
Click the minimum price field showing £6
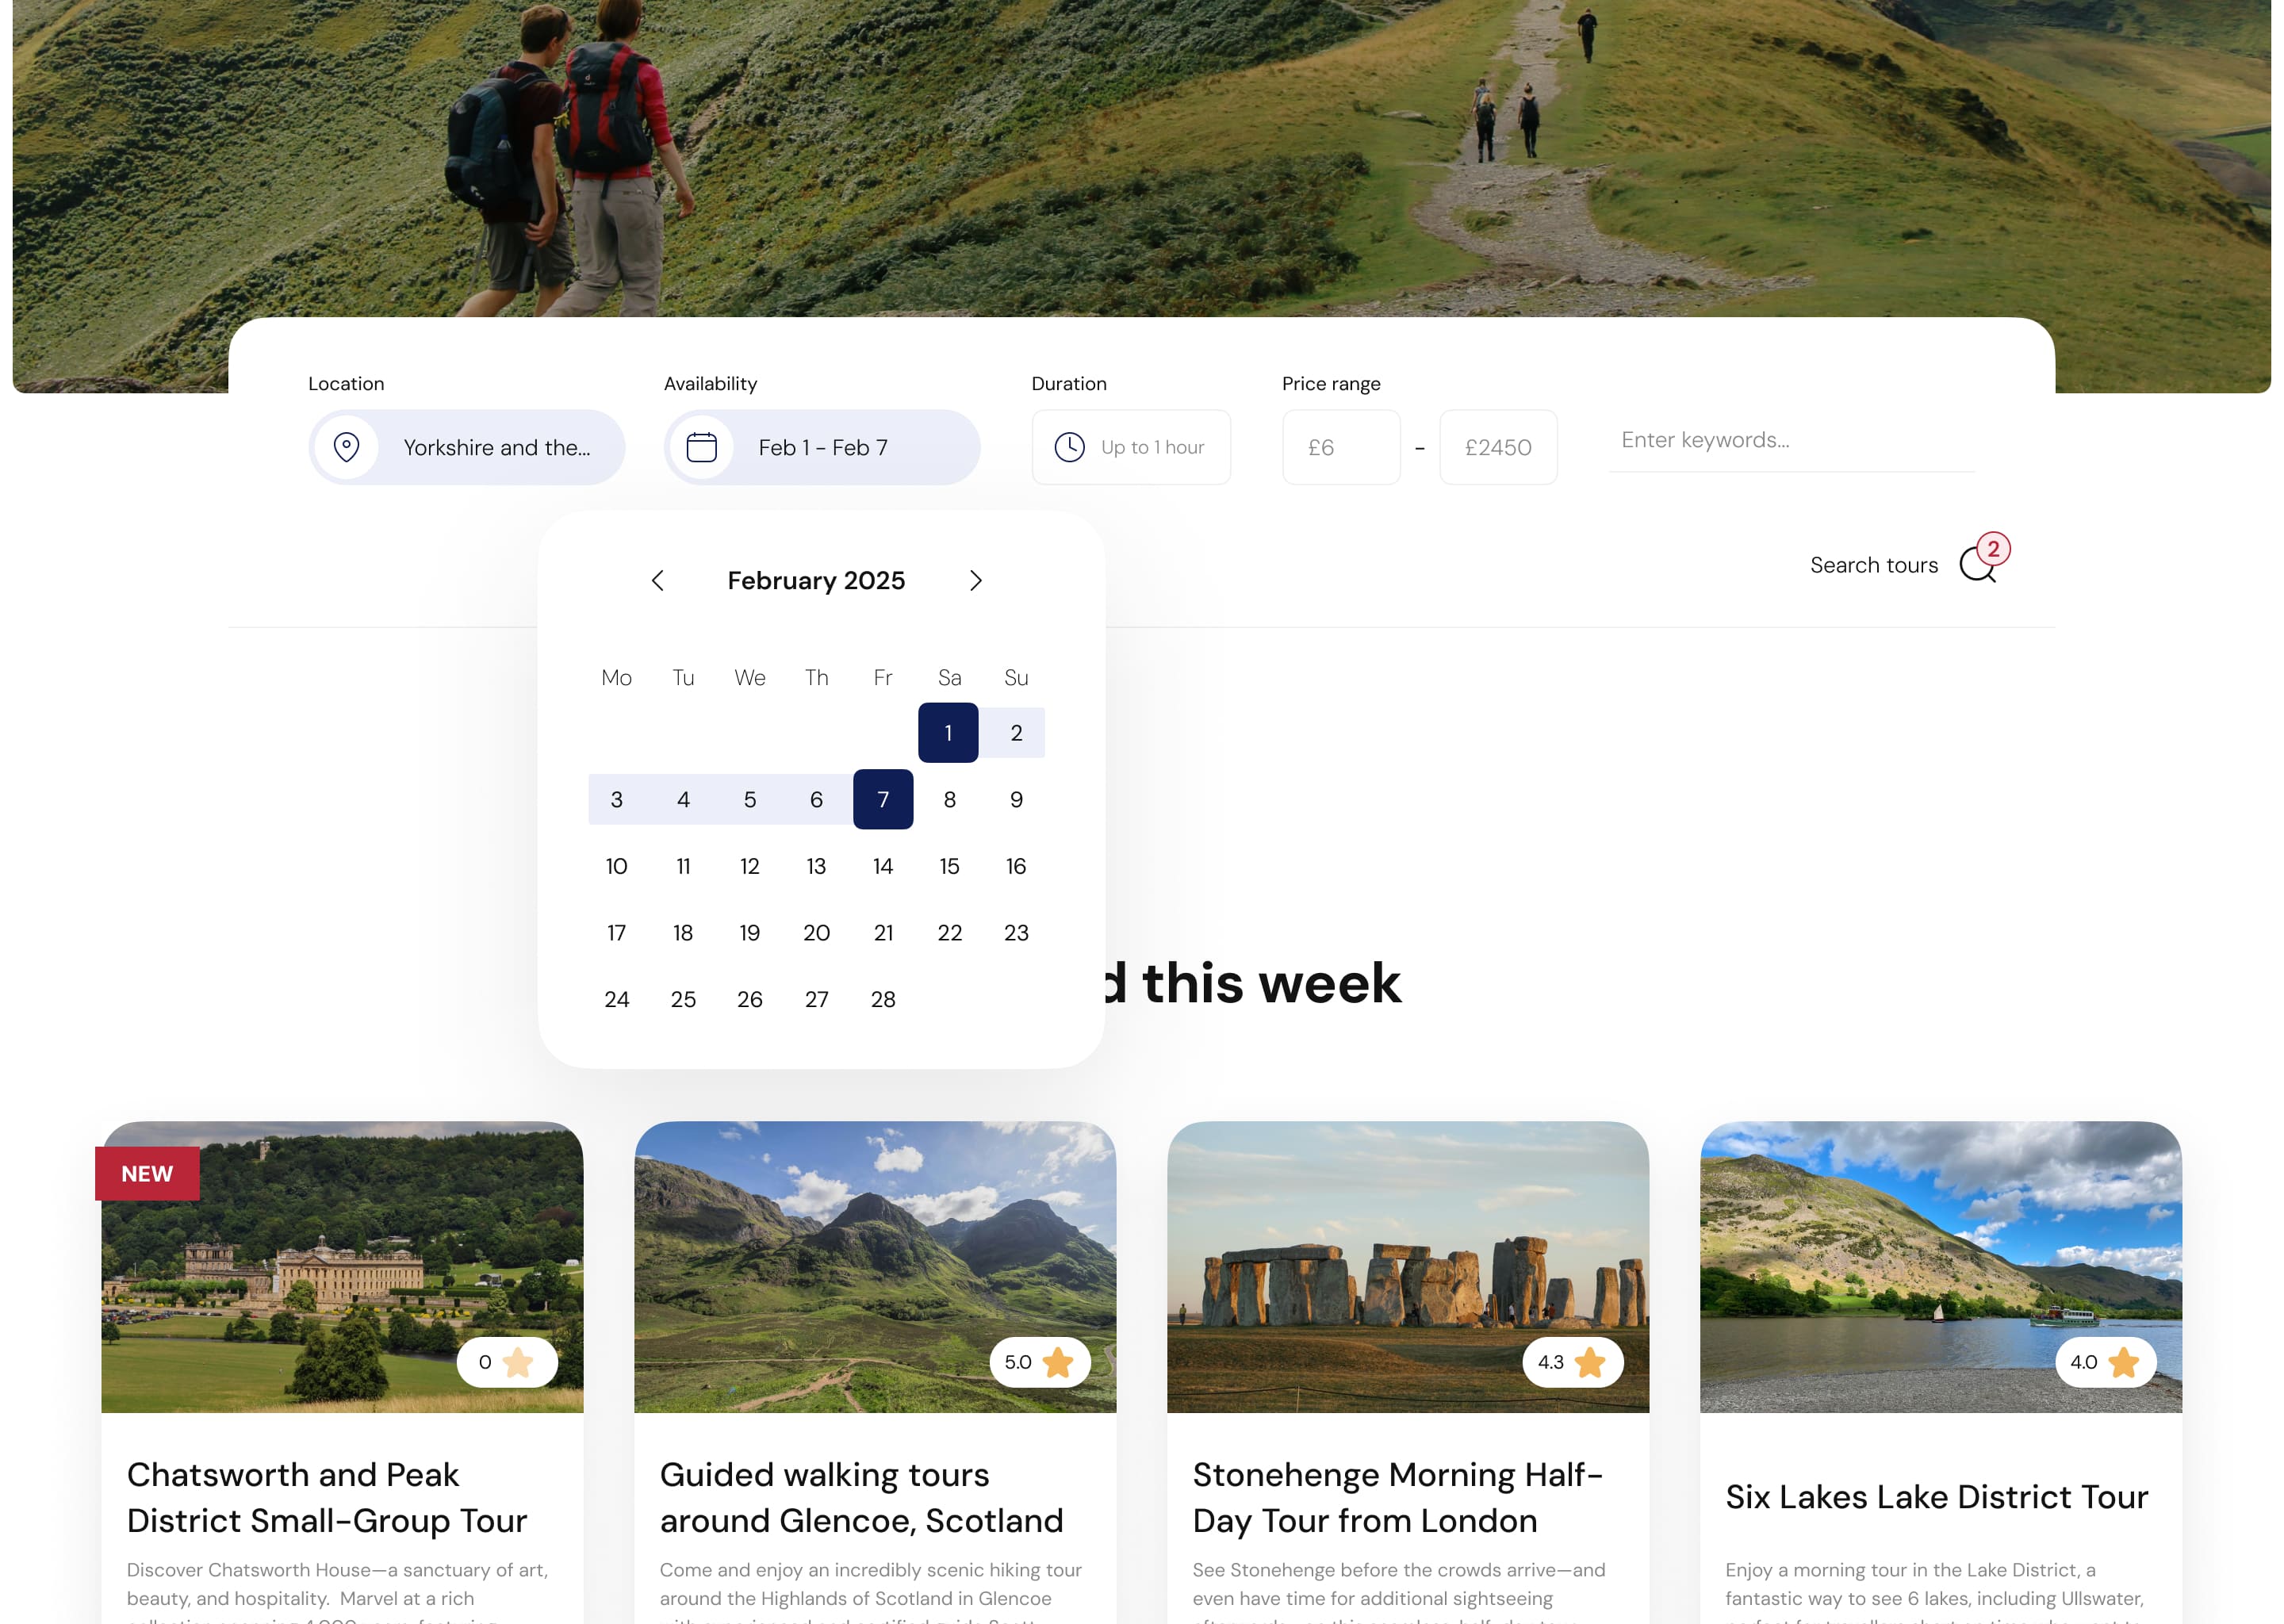pyautogui.click(x=1341, y=447)
